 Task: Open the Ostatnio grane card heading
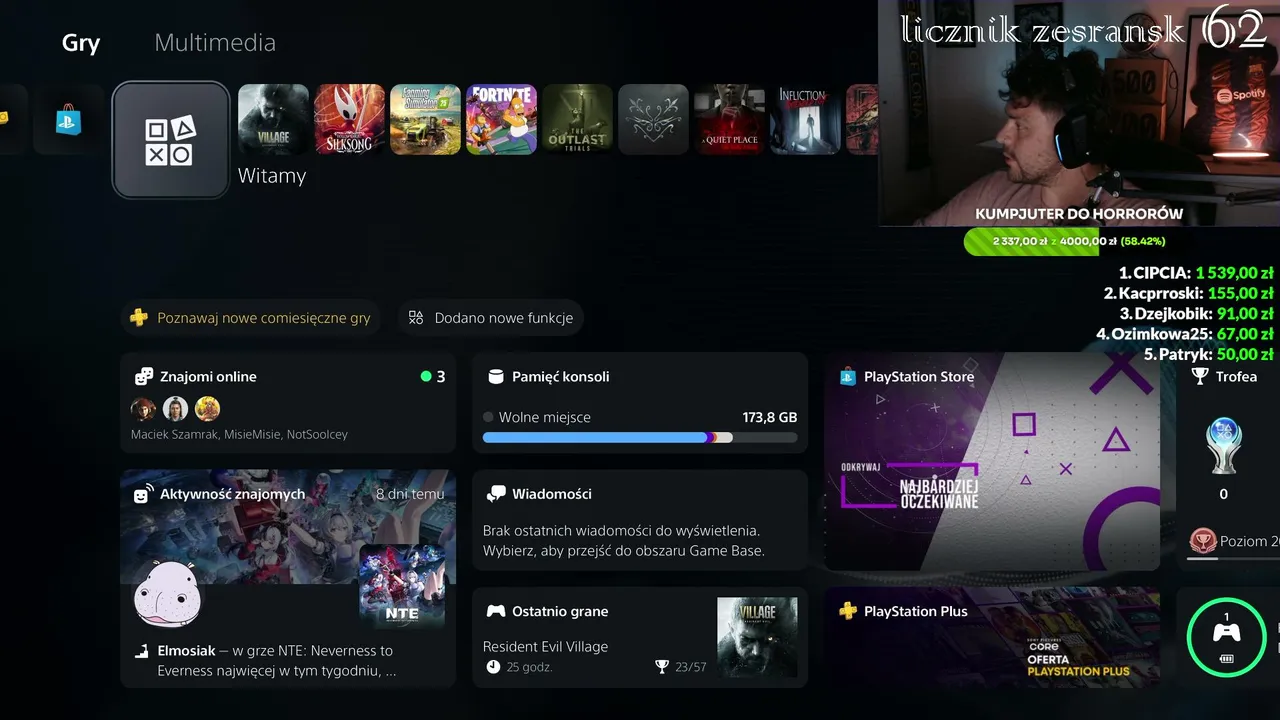coord(560,611)
